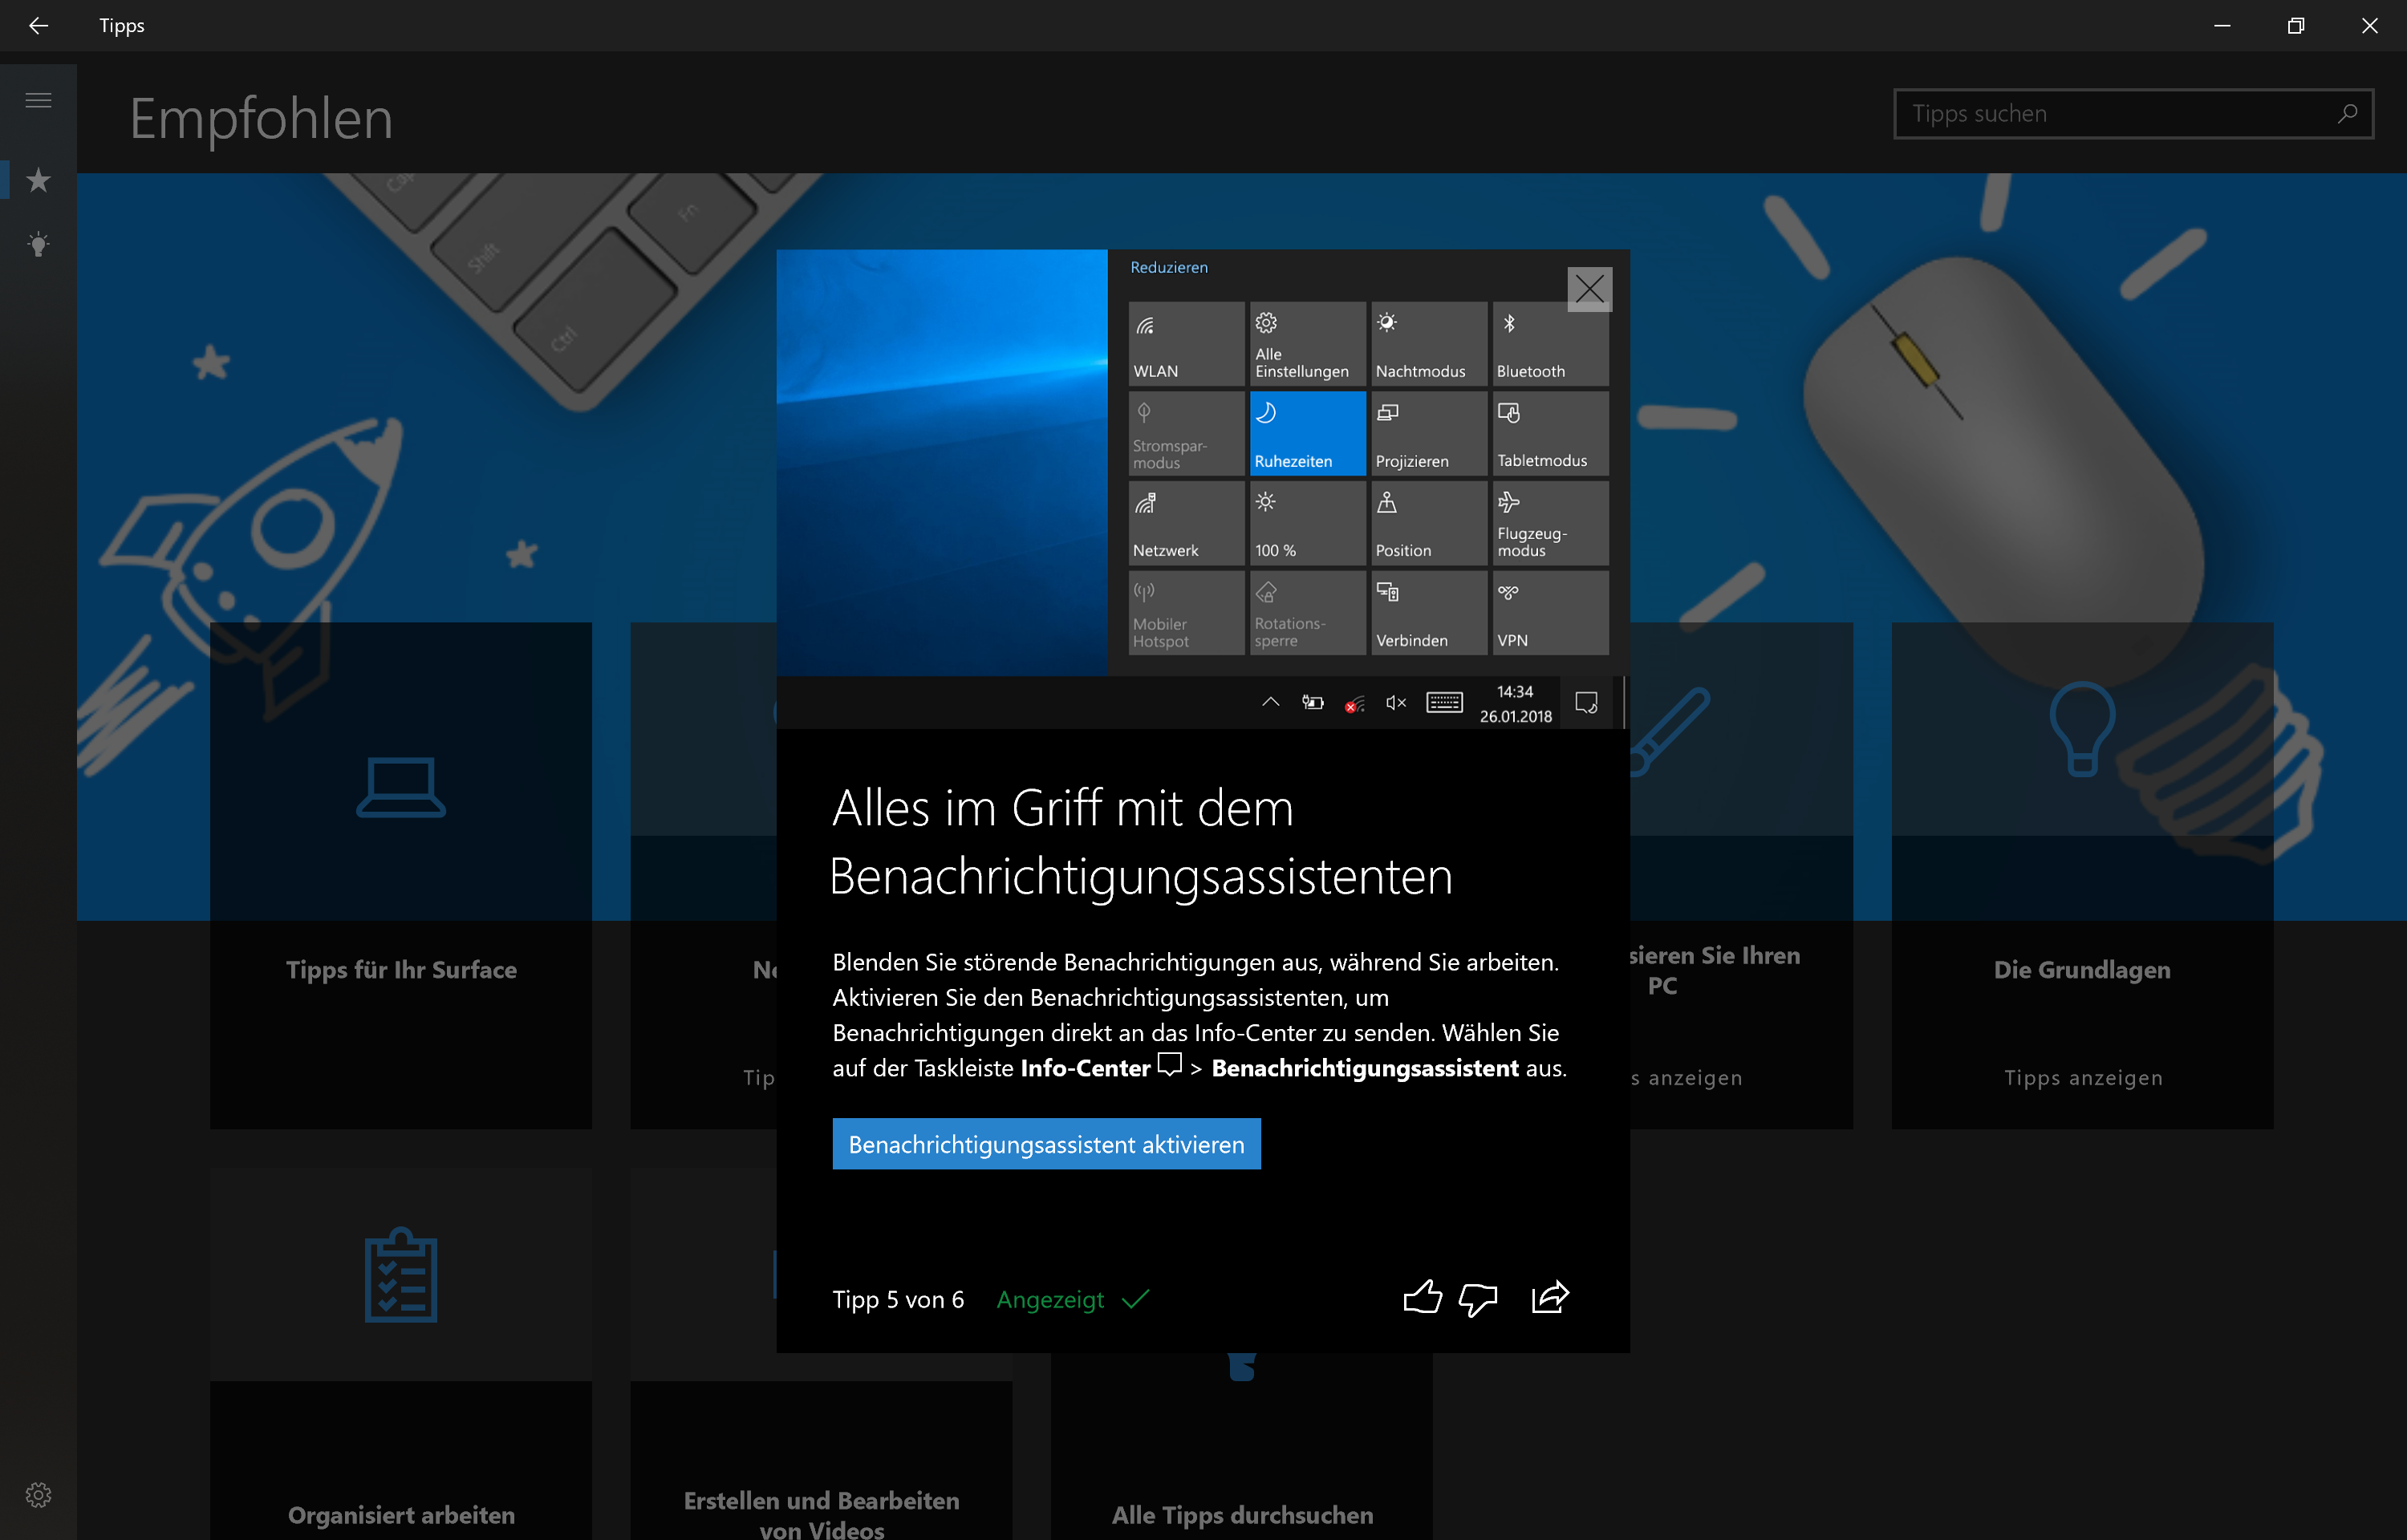Image resolution: width=2407 pixels, height=1540 pixels.
Task: Click the Stromsparmodus tile
Action: [x=1186, y=433]
